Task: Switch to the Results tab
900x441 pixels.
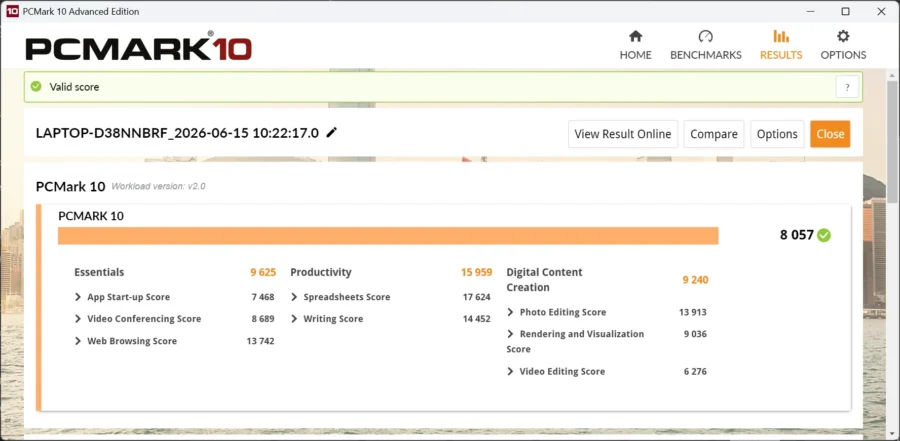Action: click(x=781, y=45)
